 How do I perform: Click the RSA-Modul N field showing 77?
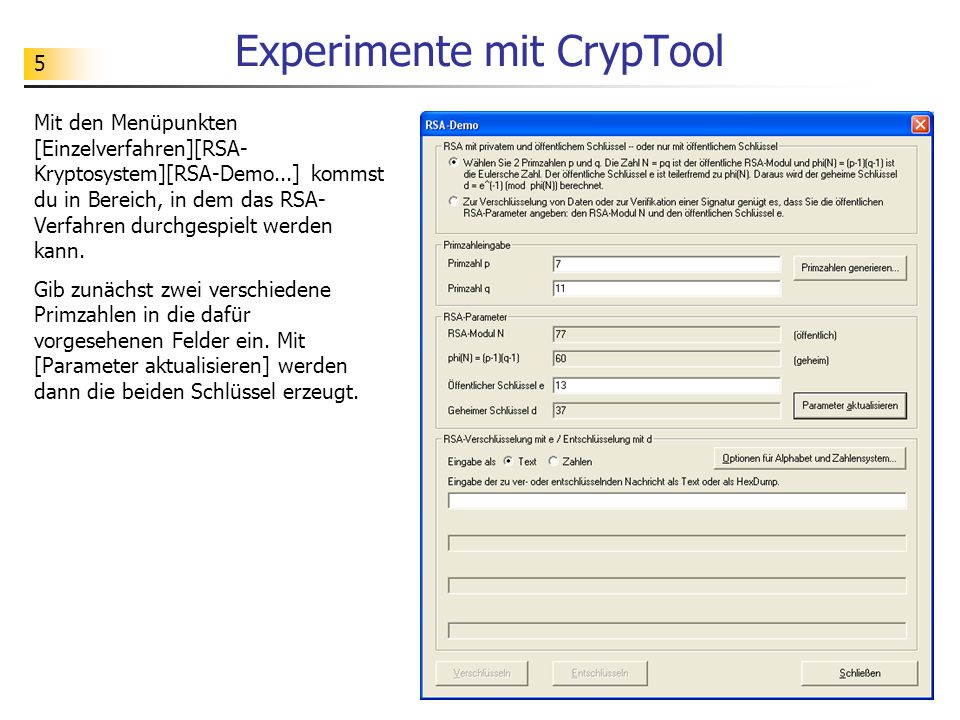tap(667, 334)
